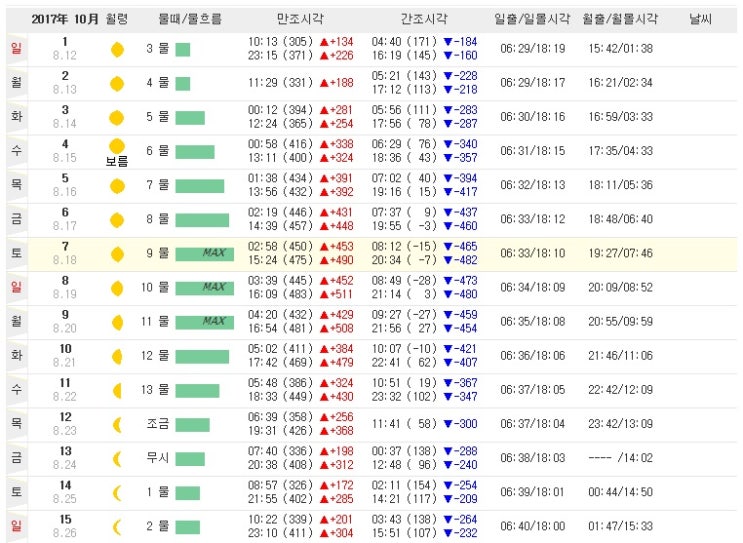Click the blue down arrow beside -300

coord(448,424)
